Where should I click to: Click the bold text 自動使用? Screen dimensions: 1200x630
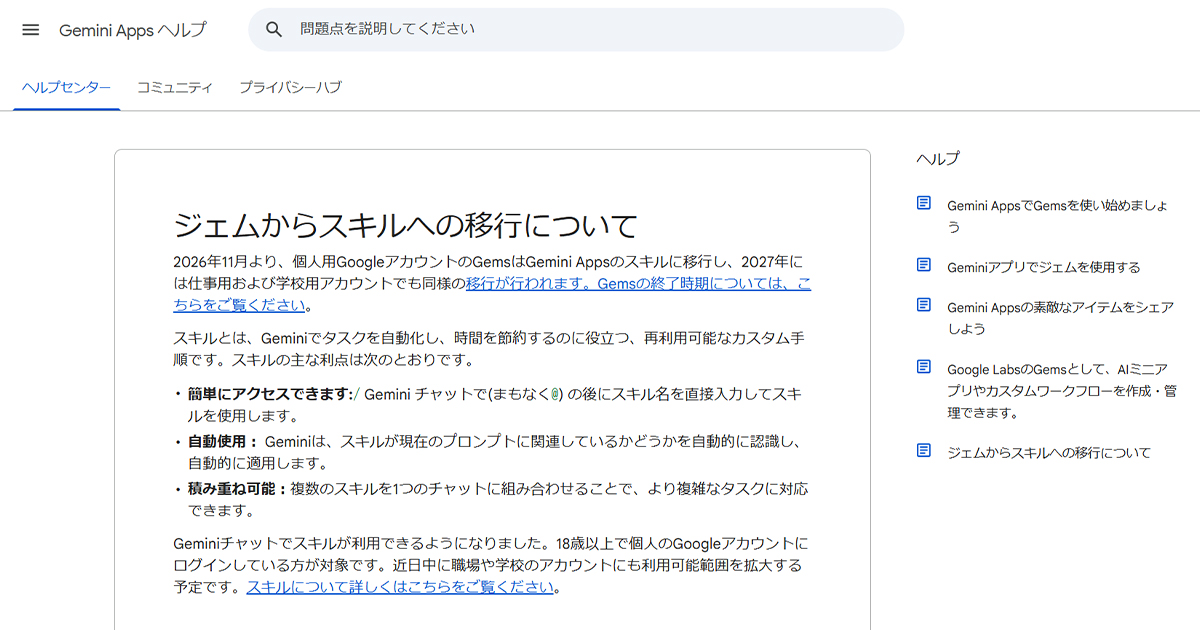(217, 441)
